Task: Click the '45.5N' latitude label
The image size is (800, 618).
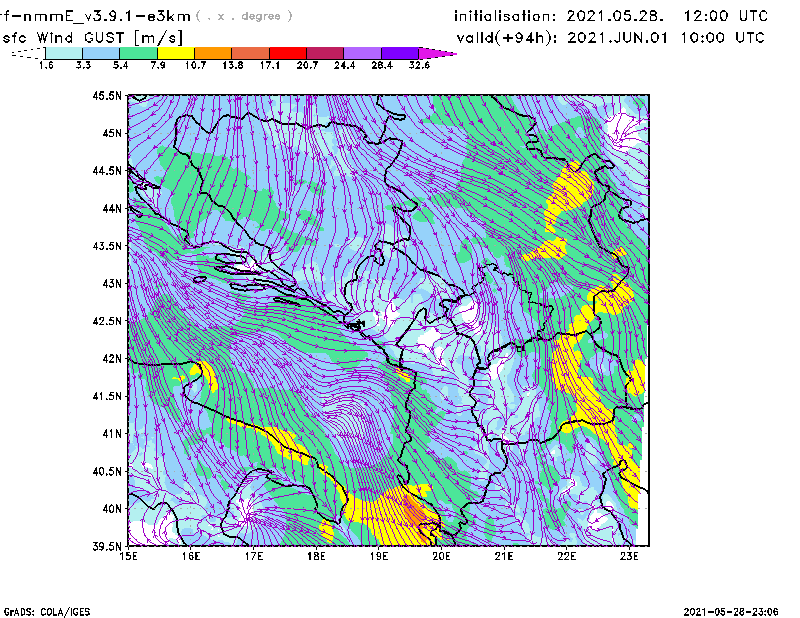Action: tap(107, 95)
